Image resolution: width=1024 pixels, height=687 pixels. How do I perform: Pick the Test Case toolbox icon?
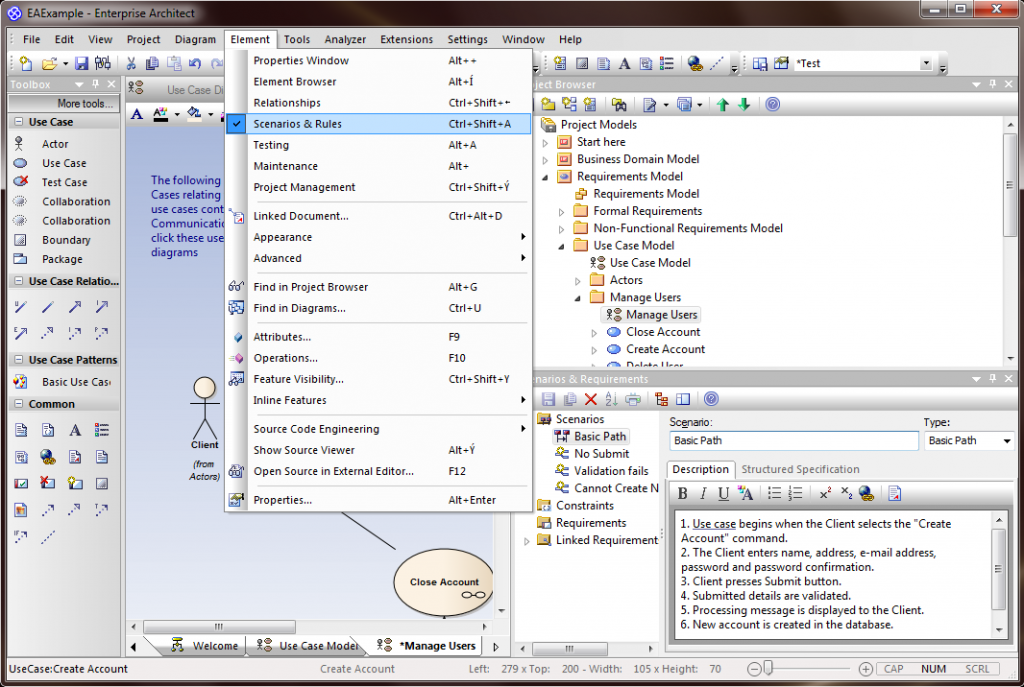[x=20, y=182]
